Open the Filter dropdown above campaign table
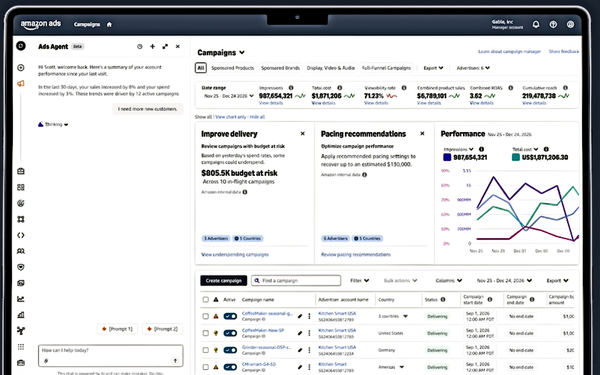 tap(359, 280)
